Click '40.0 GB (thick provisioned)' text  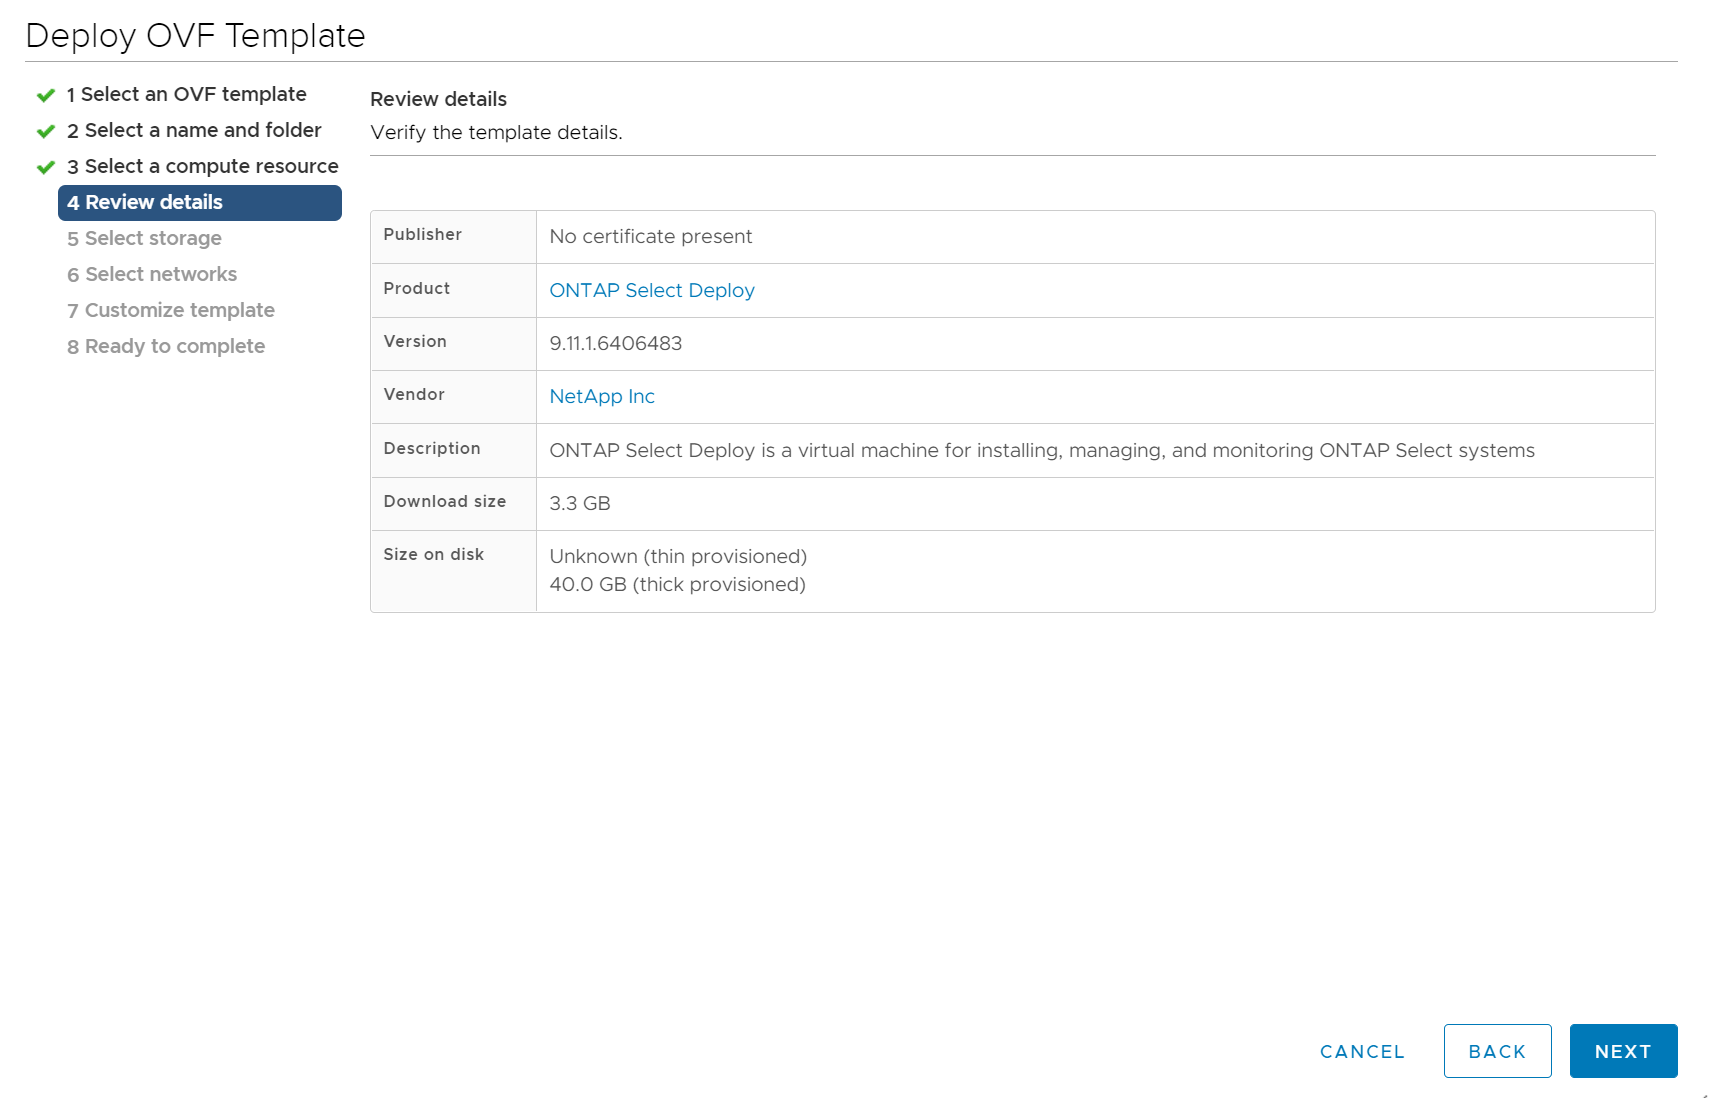tap(677, 584)
